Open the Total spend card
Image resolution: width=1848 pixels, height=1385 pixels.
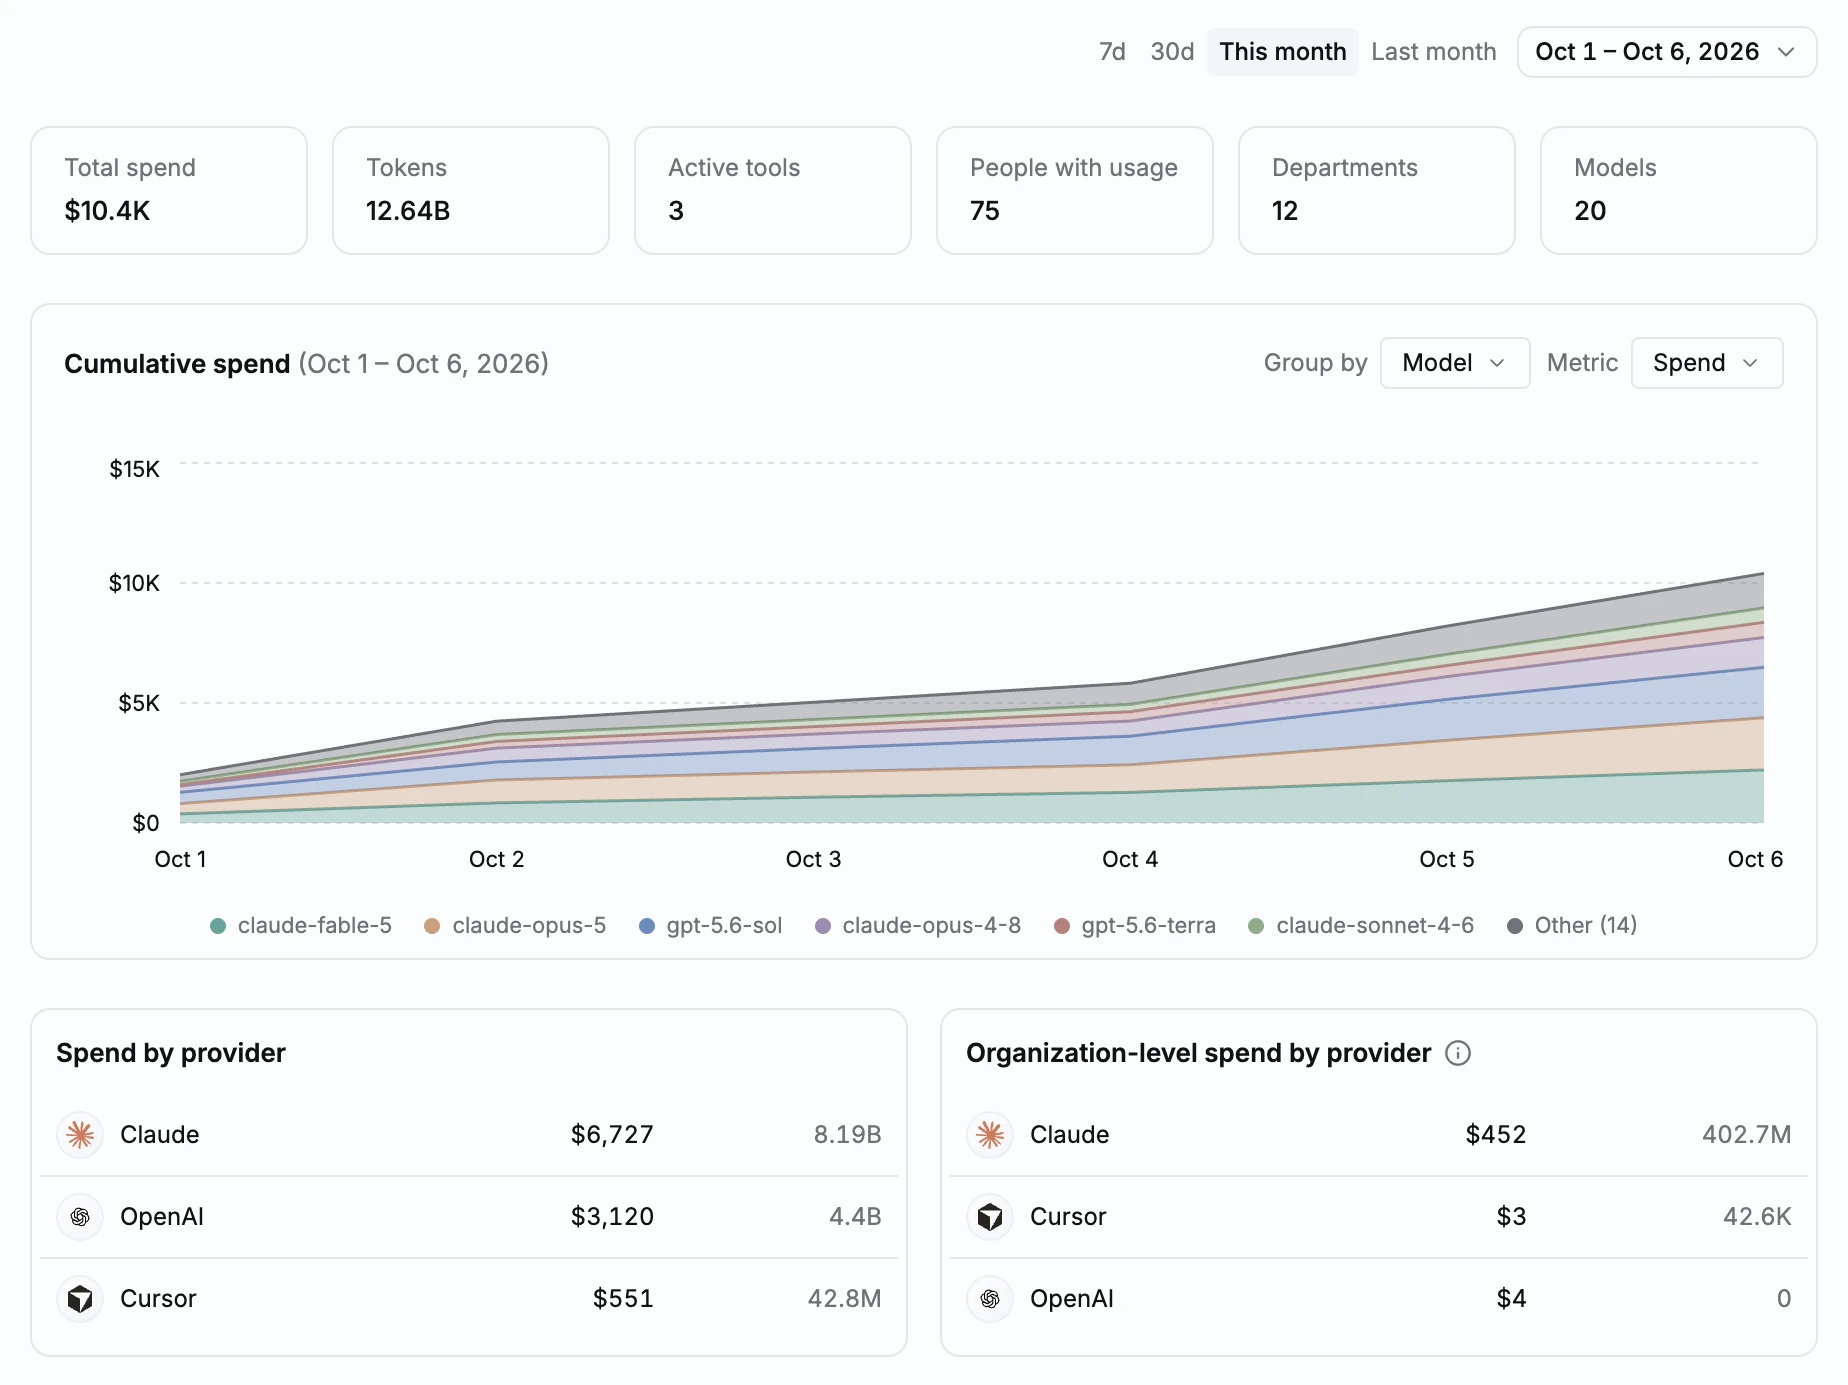[169, 190]
